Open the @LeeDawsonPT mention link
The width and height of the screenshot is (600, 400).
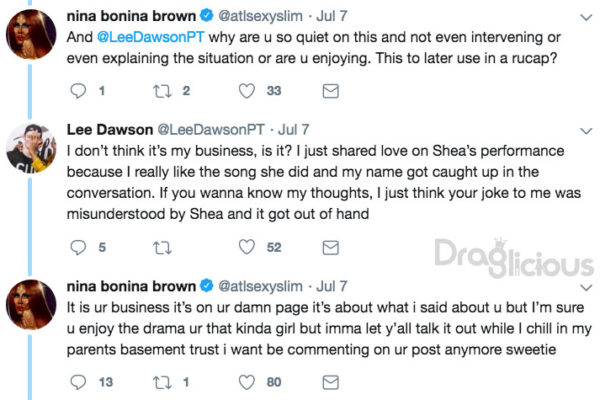[x=151, y=37]
